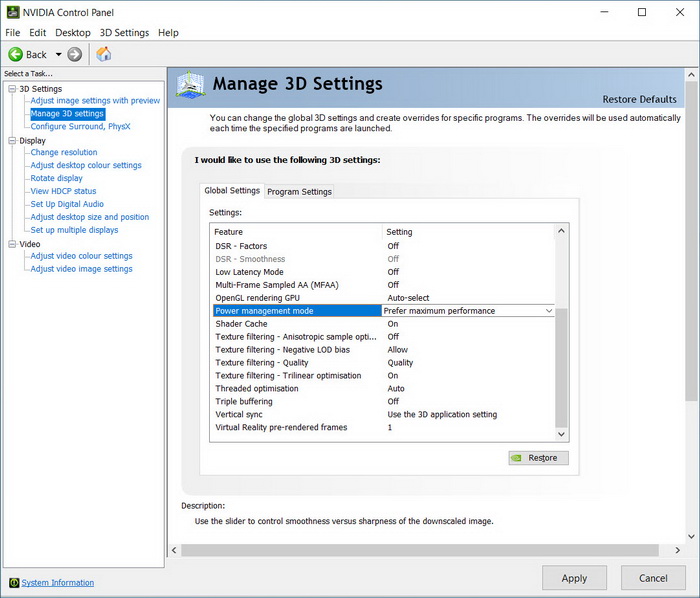The width and height of the screenshot is (700, 598).
Task: Collapse the 3D Settings tree node
Action: [x=12, y=89]
